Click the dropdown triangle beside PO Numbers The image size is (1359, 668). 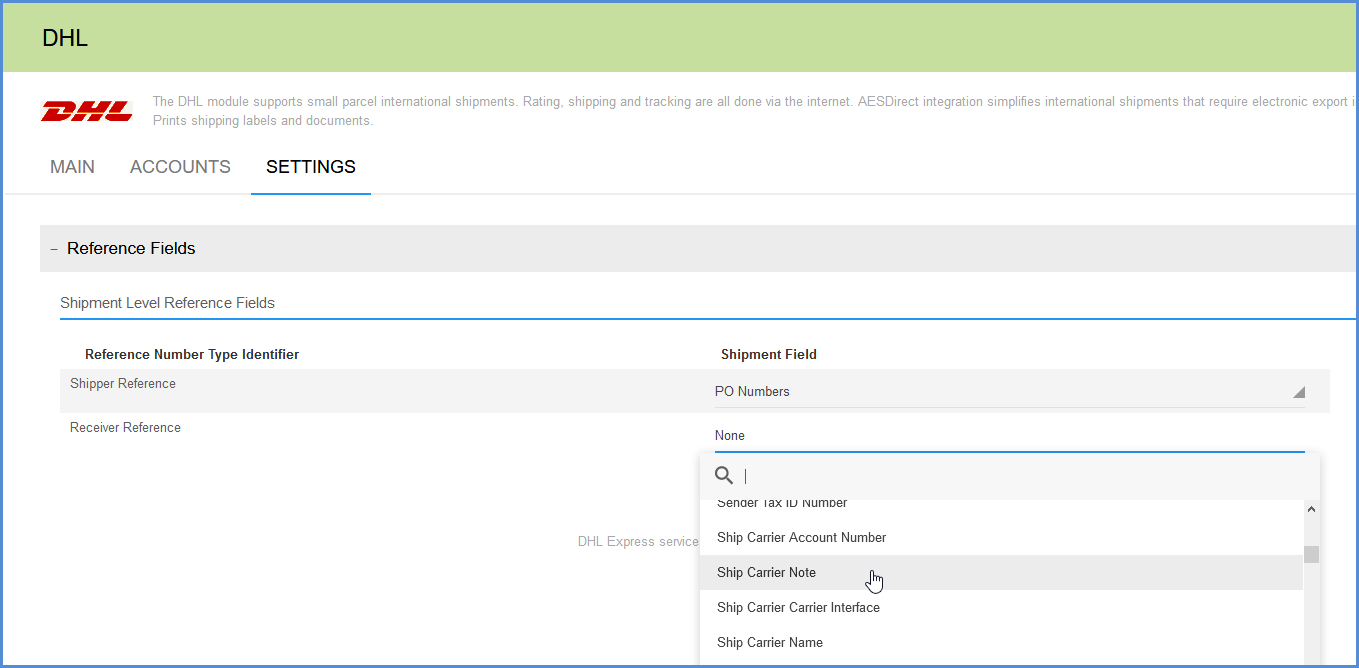click(1298, 391)
